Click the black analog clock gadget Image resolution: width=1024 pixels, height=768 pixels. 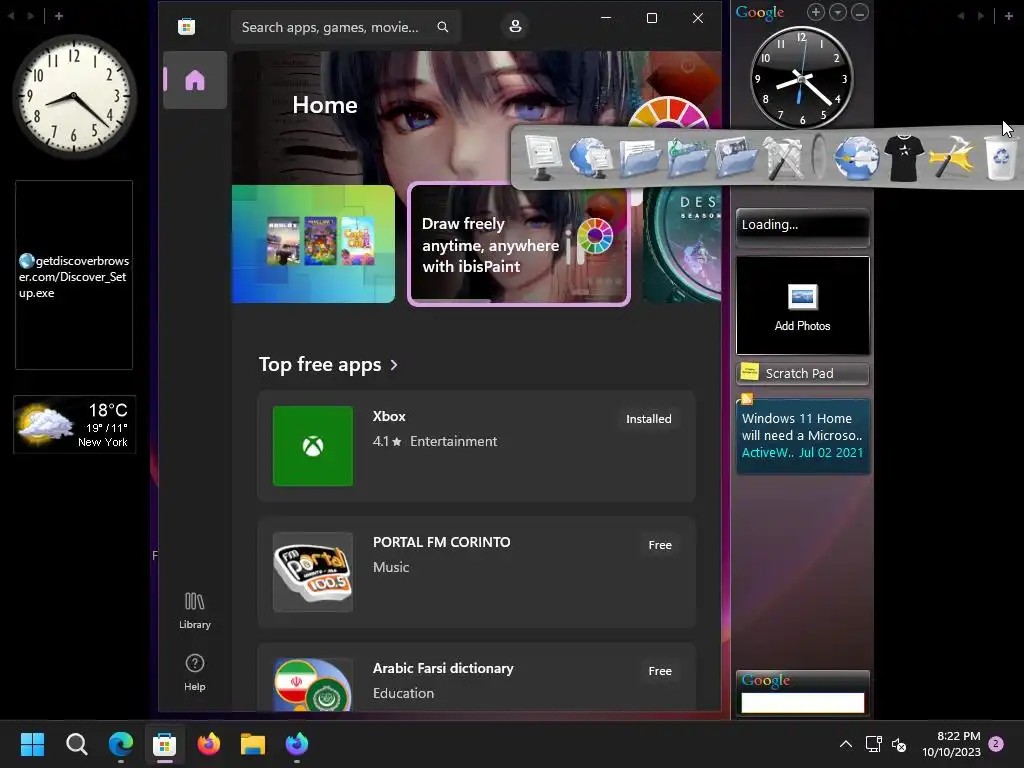tap(801, 77)
